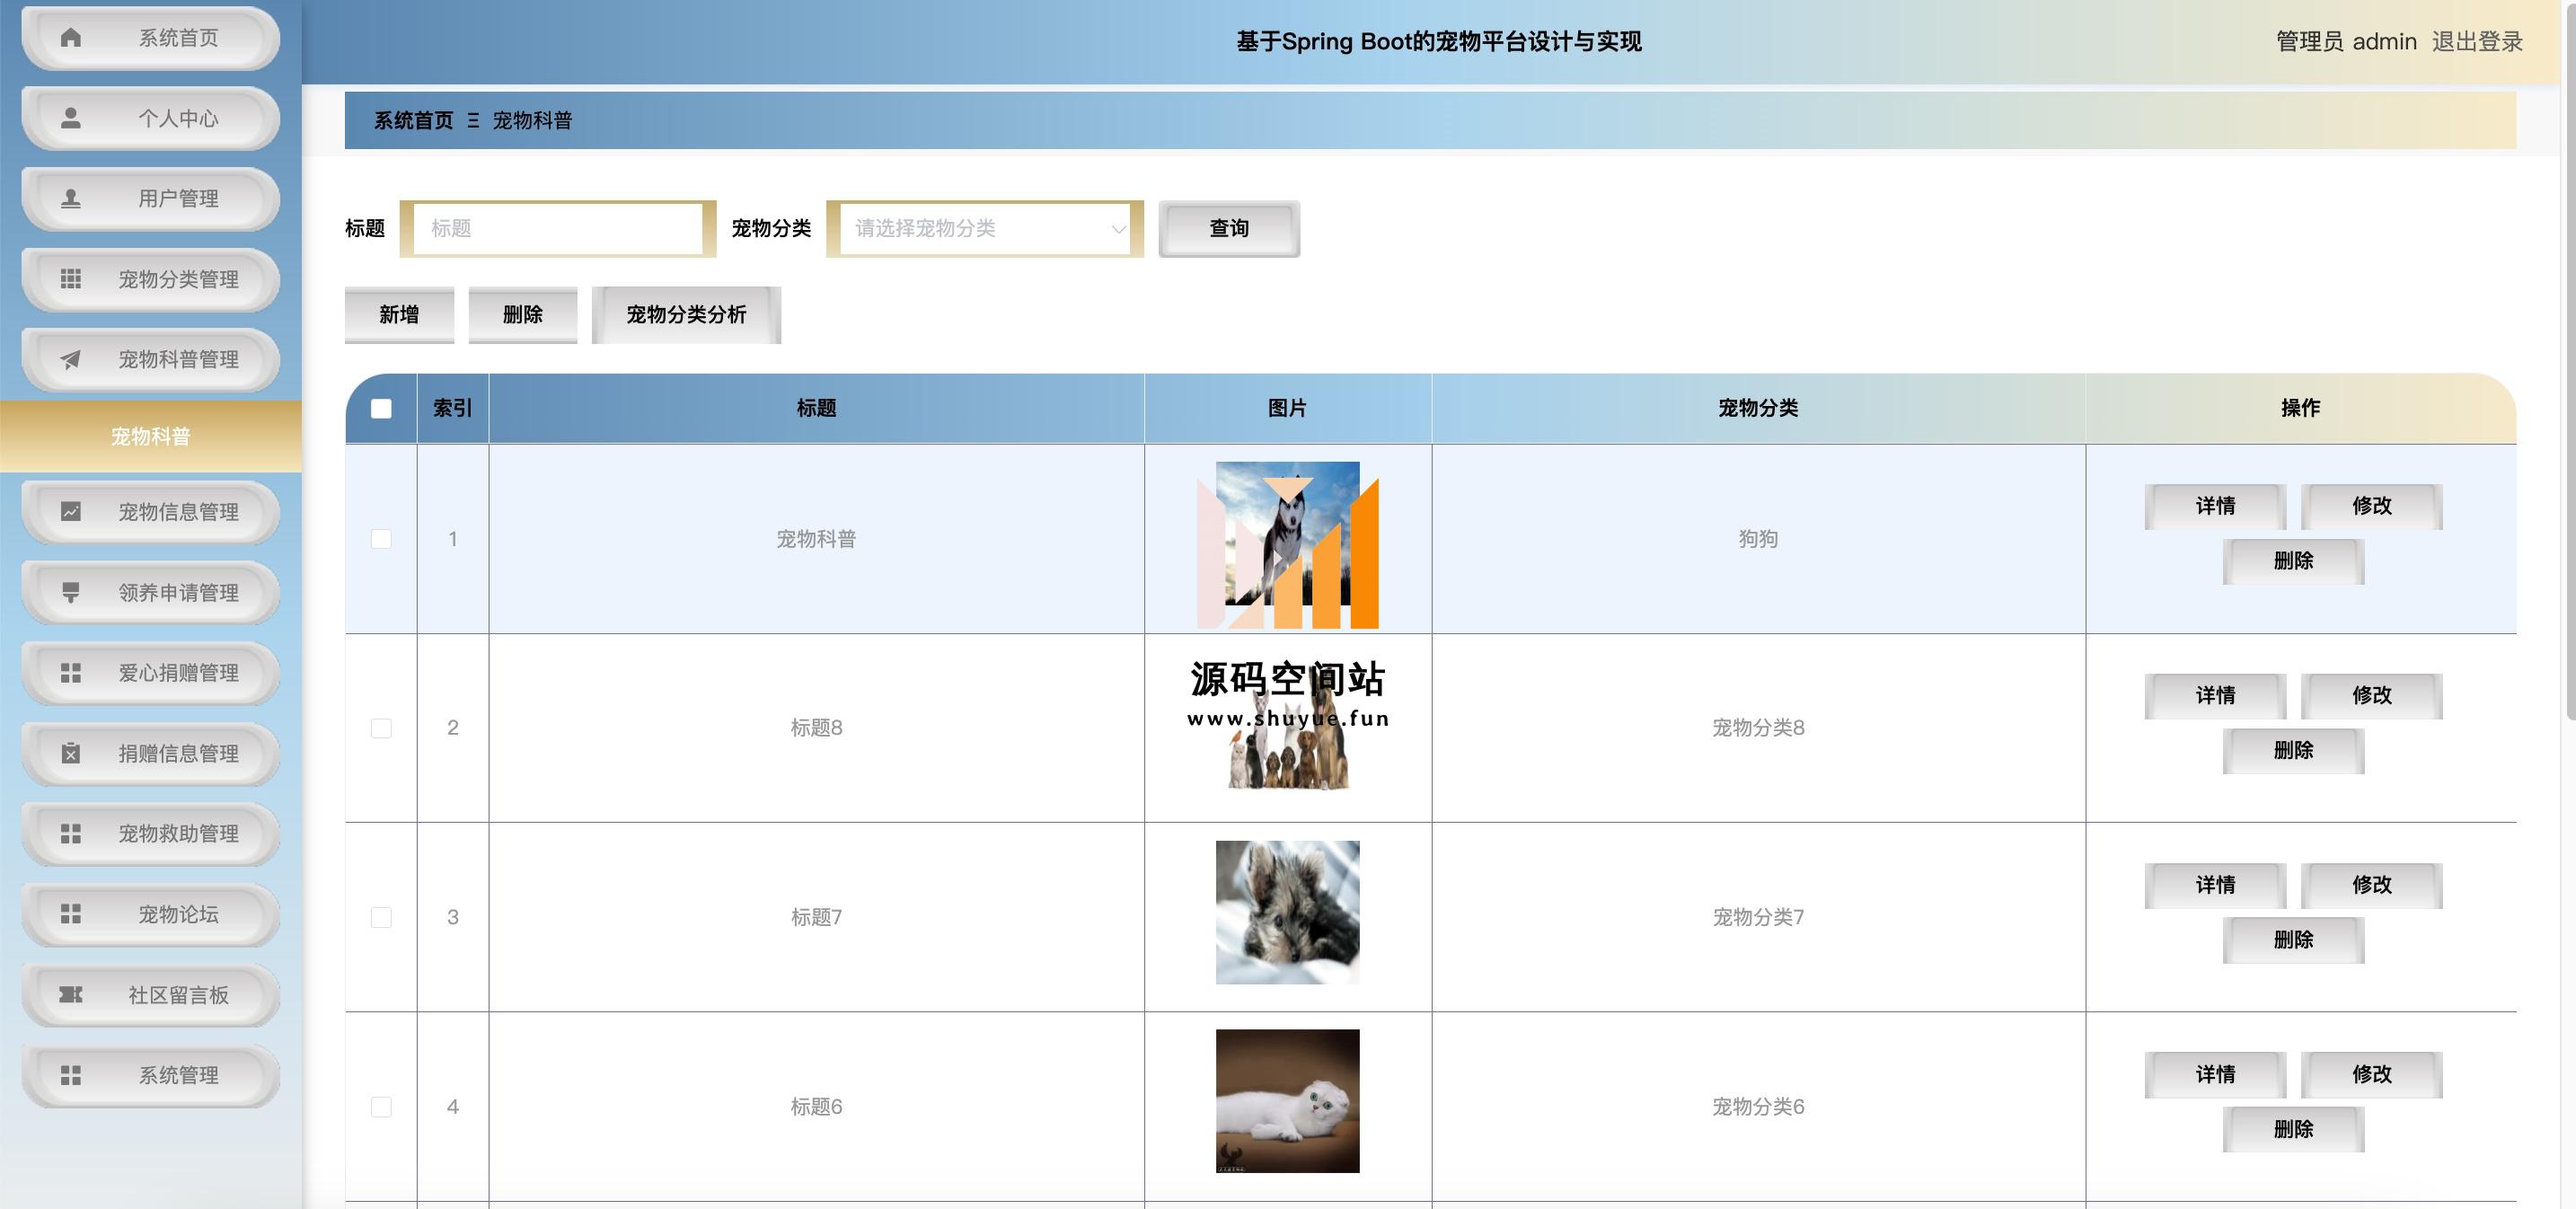
Task: Click the paper plane icon beside 宠物科普管理
Action: tap(70, 360)
